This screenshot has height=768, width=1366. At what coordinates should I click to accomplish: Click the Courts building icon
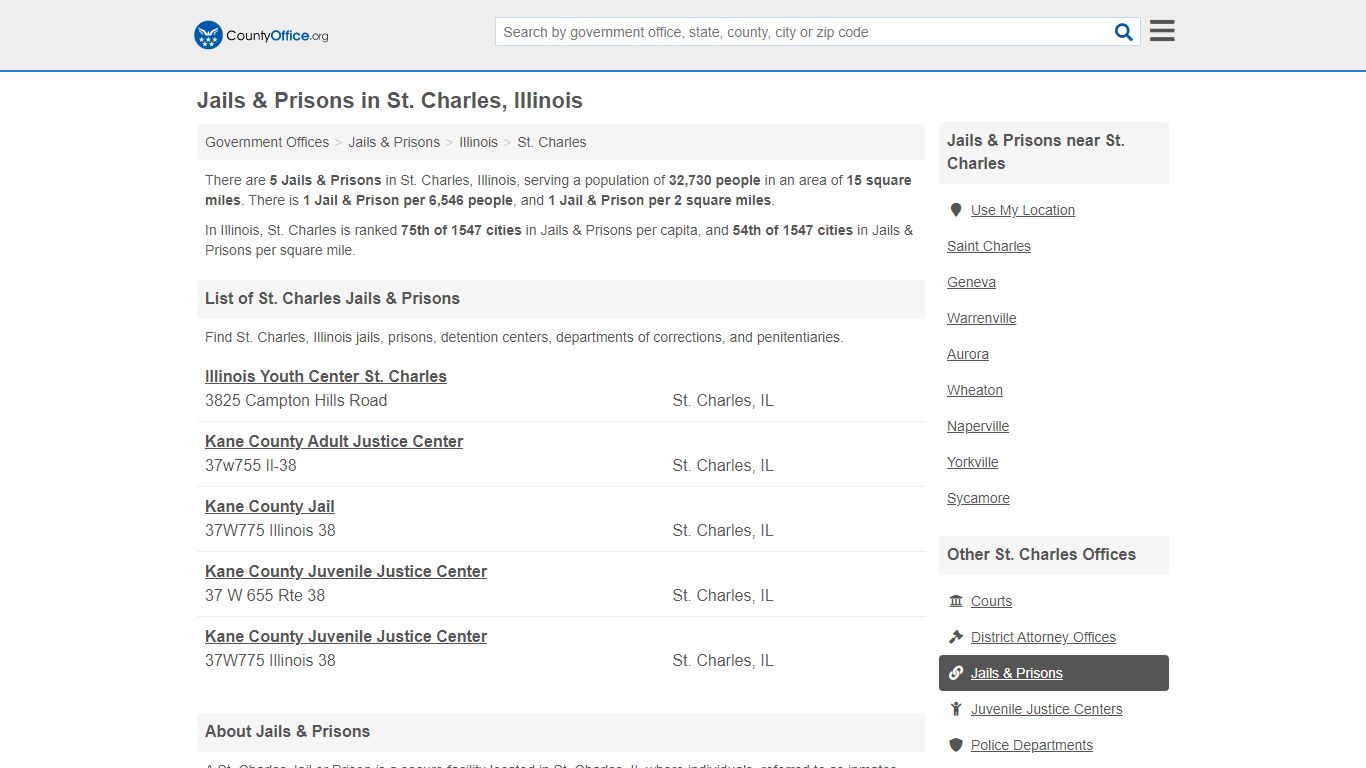[956, 601]
